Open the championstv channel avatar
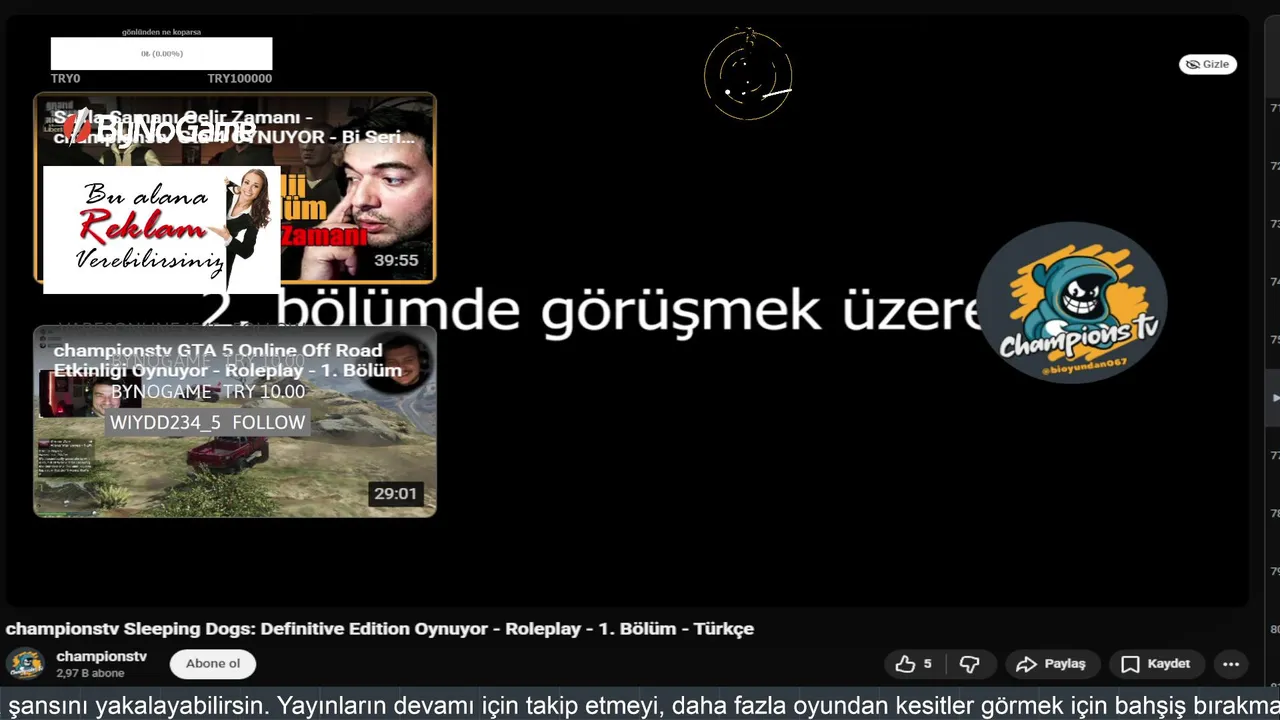 pyautogui.click(x=25, y=664)
